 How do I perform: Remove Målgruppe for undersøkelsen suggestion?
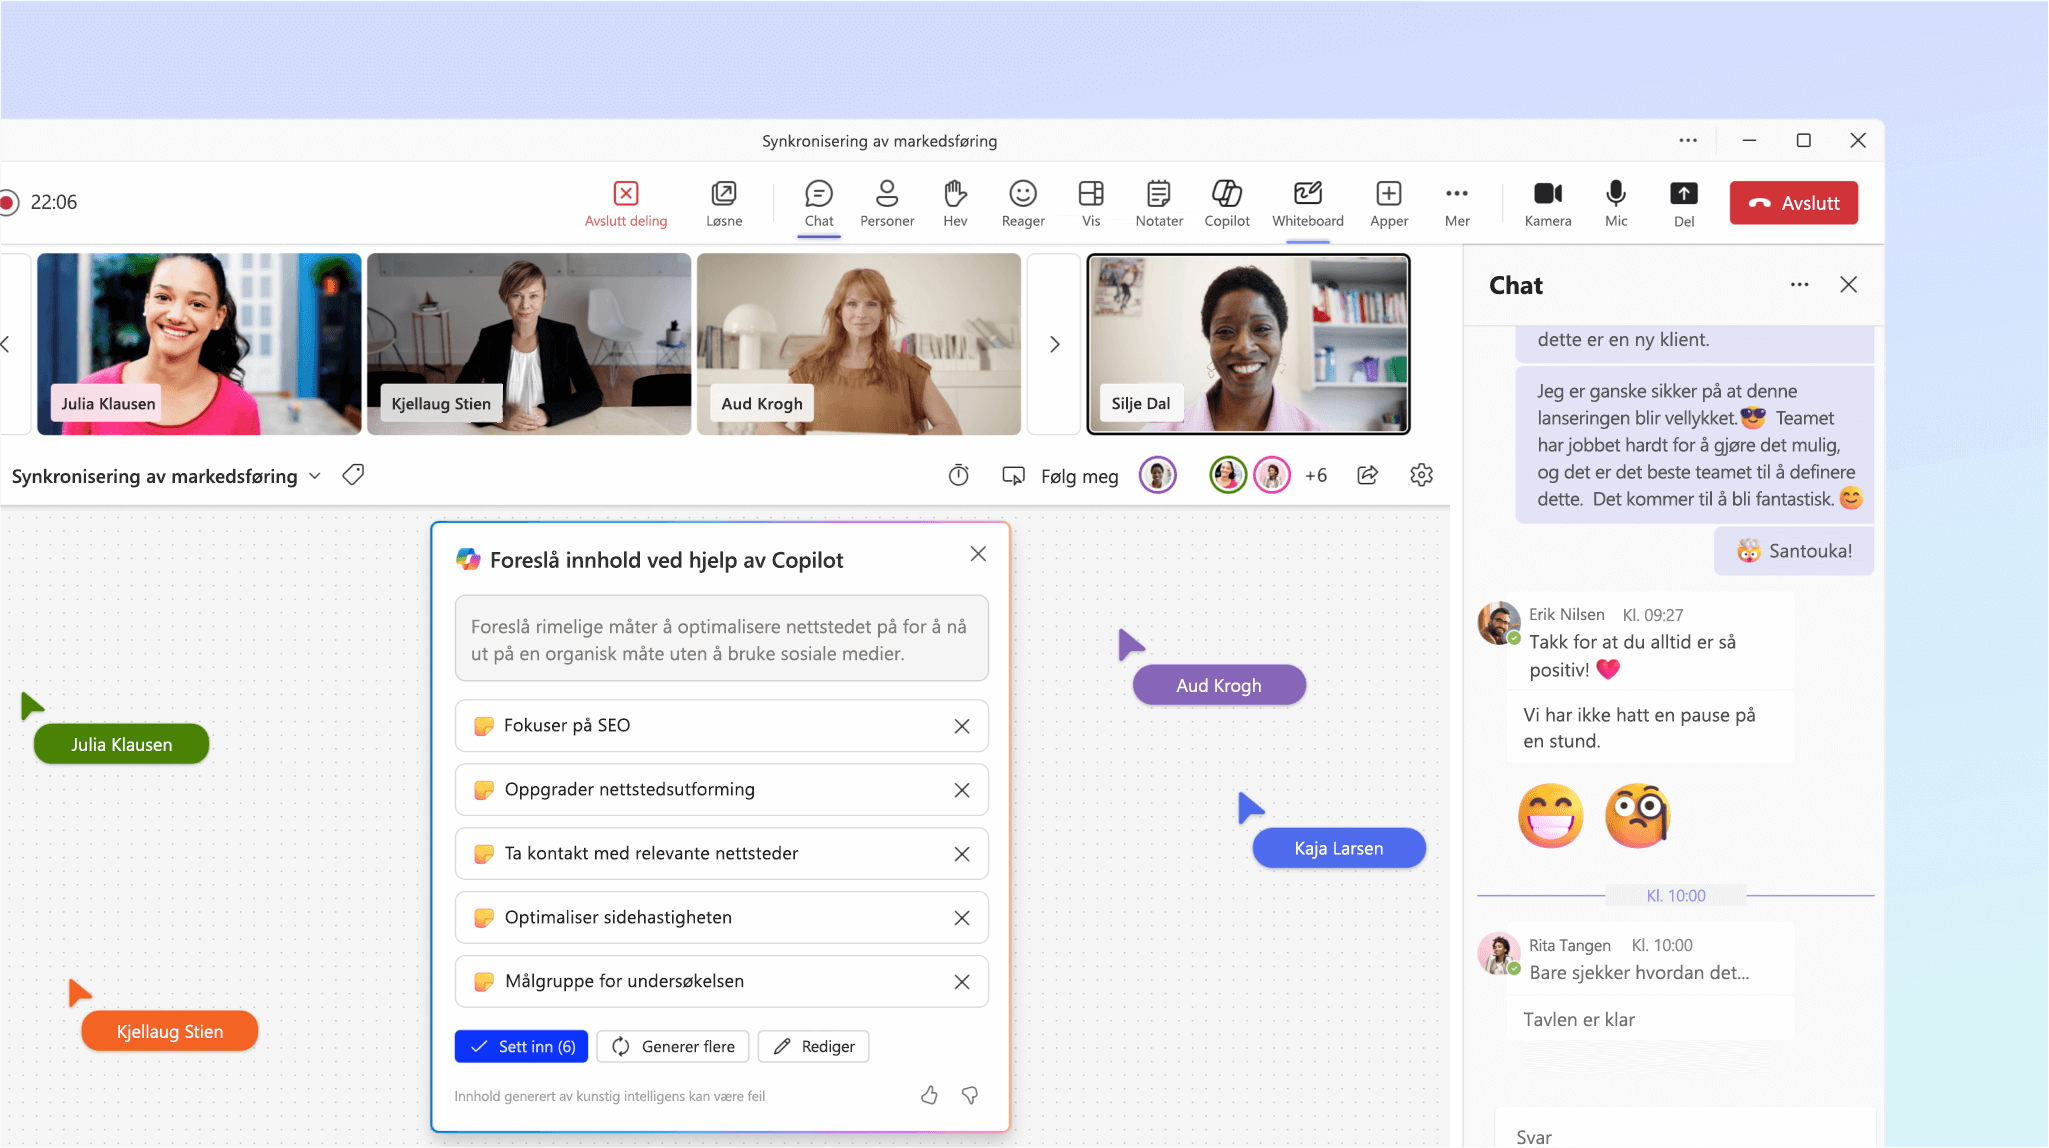click(961, 981)
